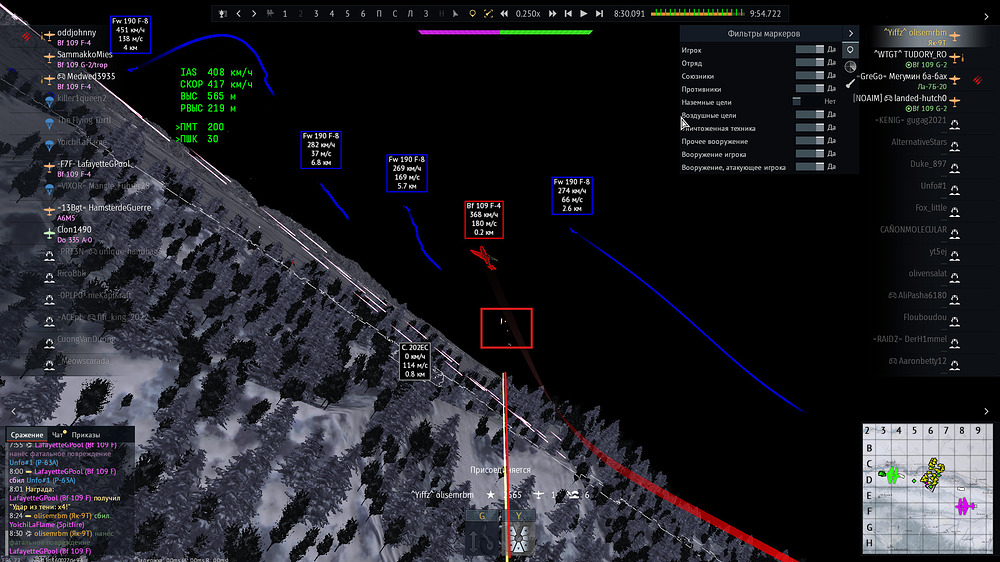Screen dimensions: 1000x562
Task: Click parachute icon next to killer1queen2
Action: pyautogui.click(x=49, y=101)
